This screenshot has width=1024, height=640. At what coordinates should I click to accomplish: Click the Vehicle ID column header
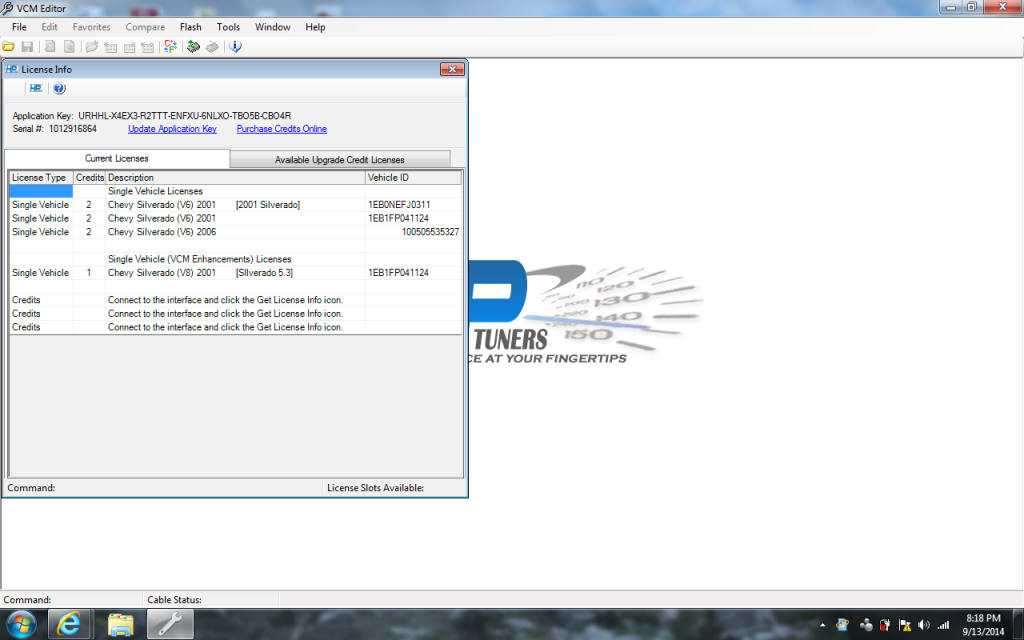413,177
